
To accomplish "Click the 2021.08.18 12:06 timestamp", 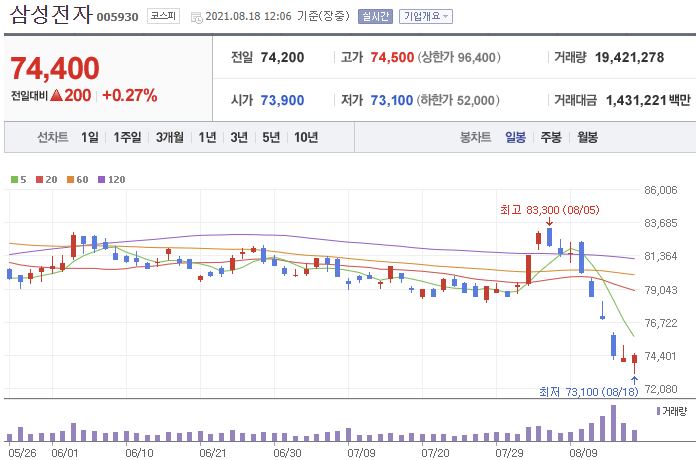I will [248, 16].
